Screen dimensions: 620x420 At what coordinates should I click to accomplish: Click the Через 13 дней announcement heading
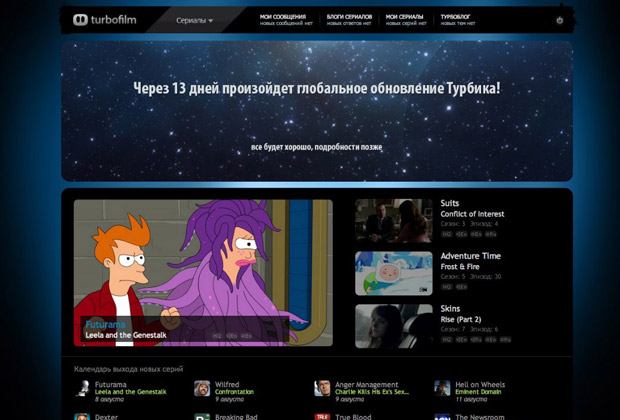tap(317, 88)
